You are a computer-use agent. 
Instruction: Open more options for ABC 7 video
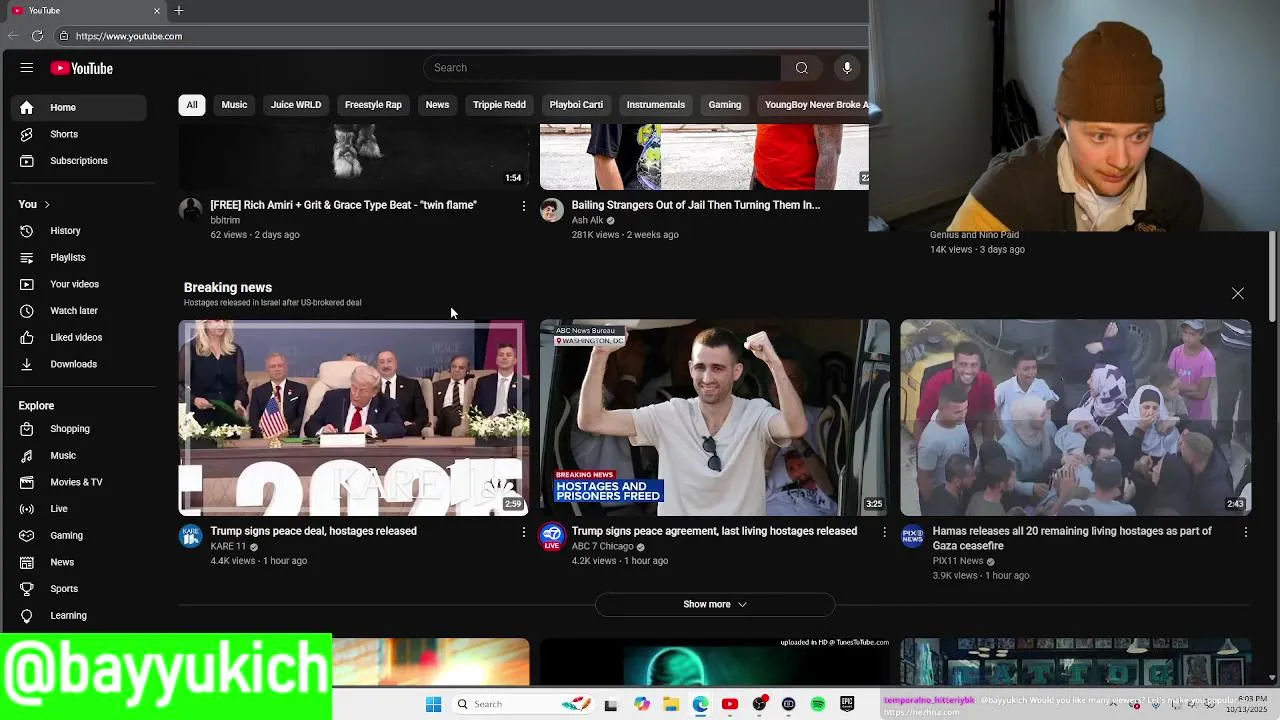[x=884, y=533]
